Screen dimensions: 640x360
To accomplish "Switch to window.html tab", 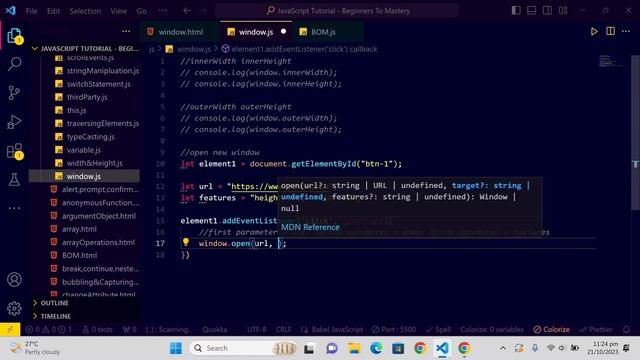I will point(180,32).
